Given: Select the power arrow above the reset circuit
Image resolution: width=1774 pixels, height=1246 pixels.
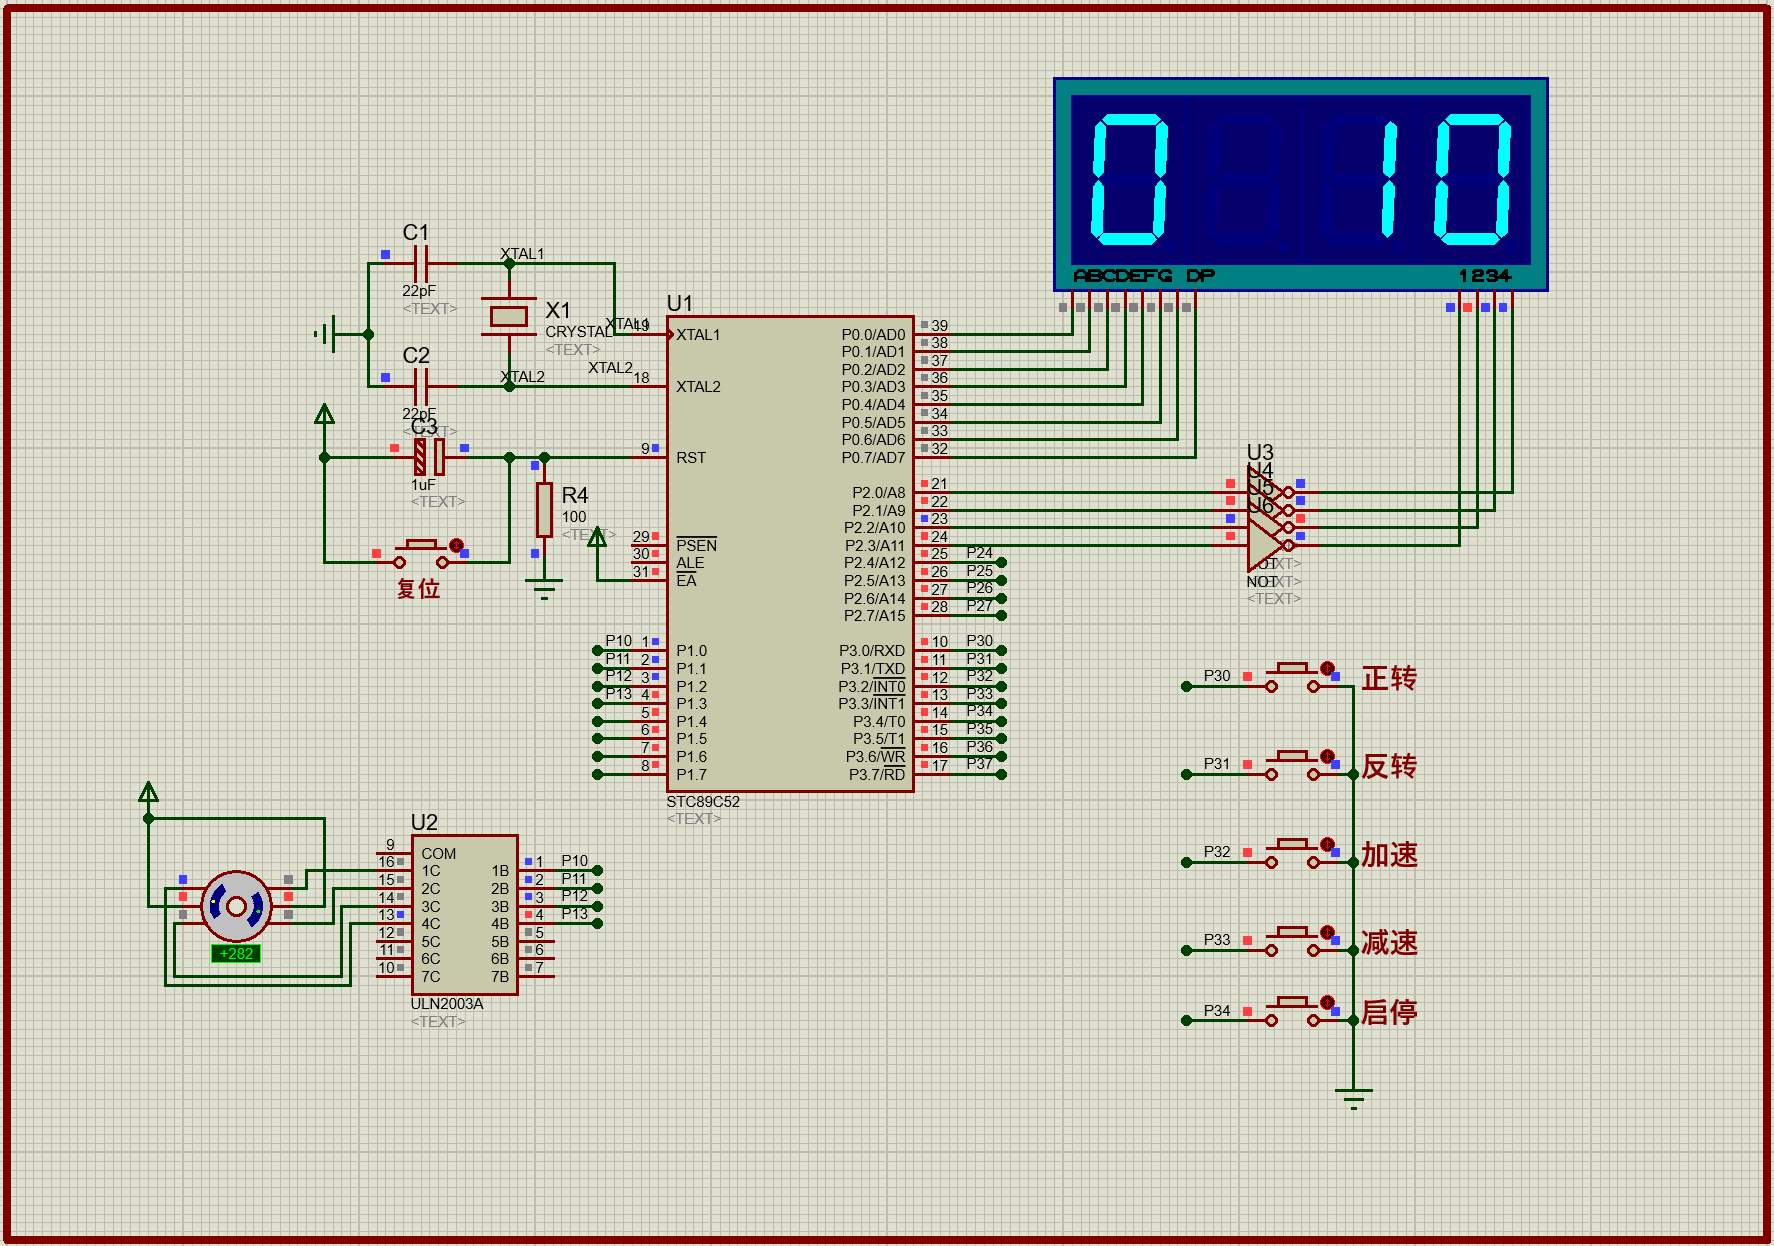Looking at the screenshot, I should 325,414.
